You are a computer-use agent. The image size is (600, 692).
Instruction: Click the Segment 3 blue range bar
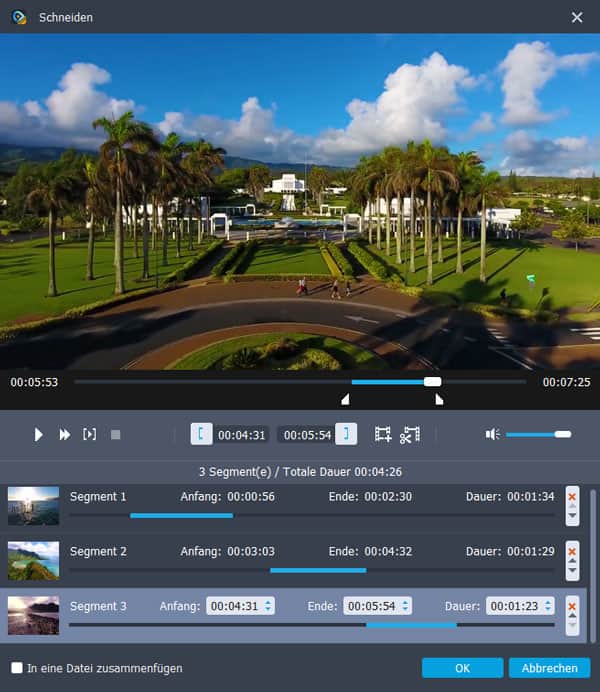pyautogui.click(x=411, y=625)
